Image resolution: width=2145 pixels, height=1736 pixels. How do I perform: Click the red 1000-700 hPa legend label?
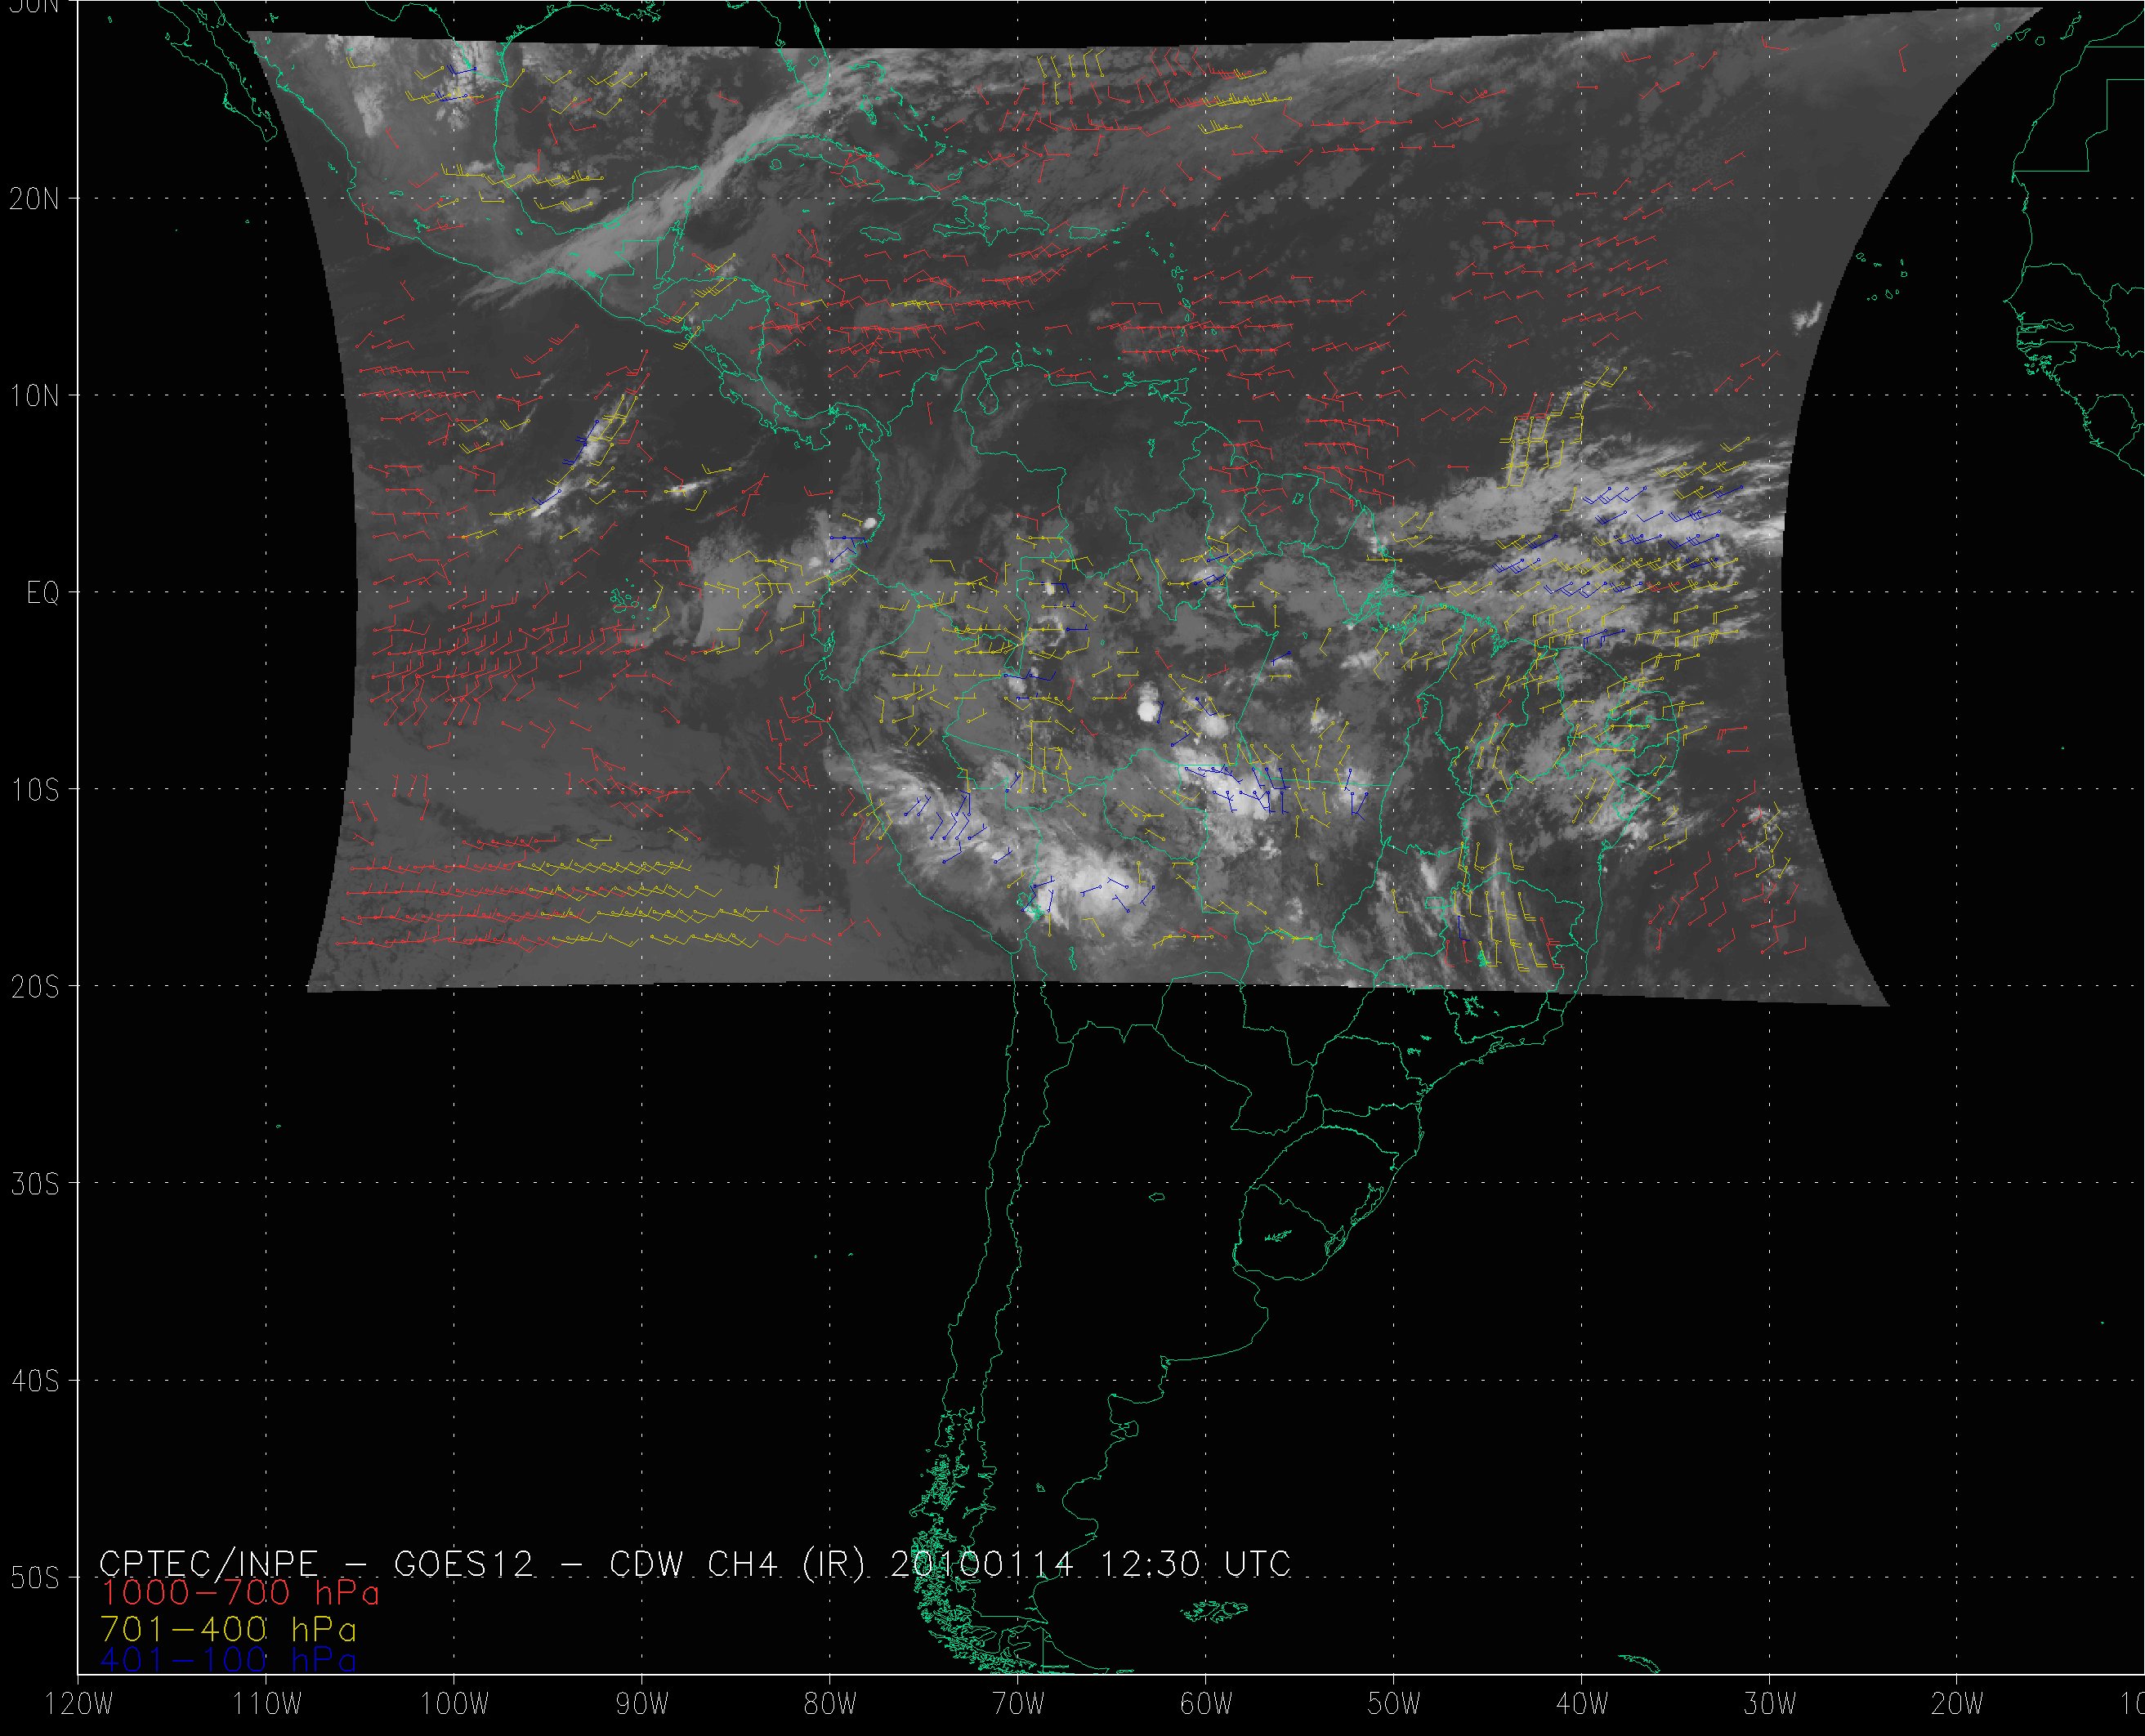coord(240,1593)
